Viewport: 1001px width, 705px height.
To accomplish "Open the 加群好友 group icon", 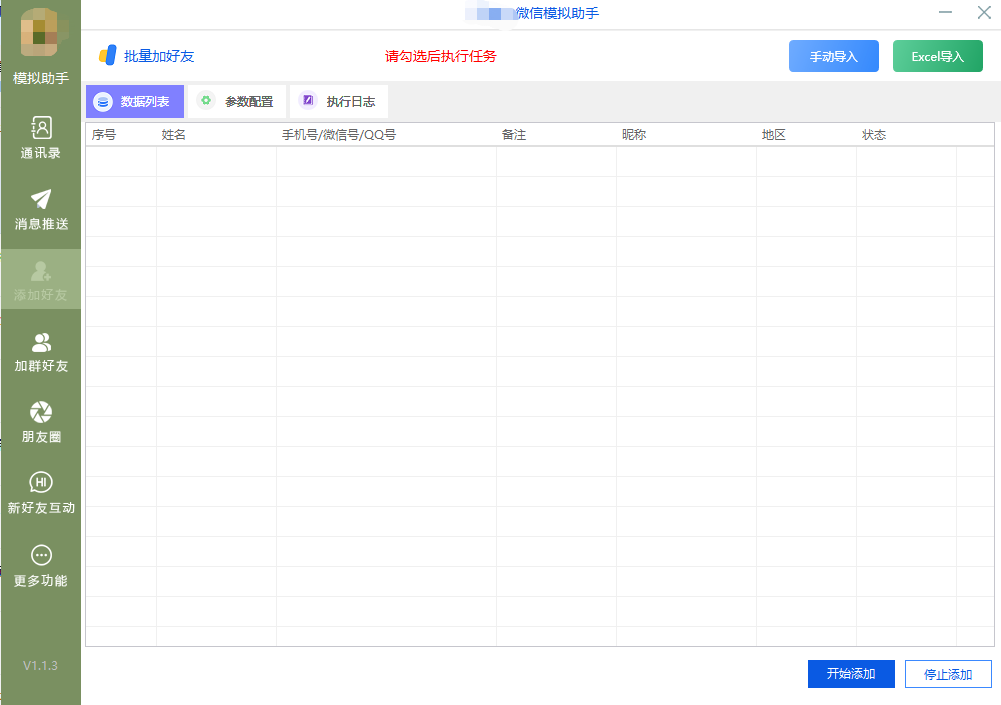I will [x=41, y=342].
